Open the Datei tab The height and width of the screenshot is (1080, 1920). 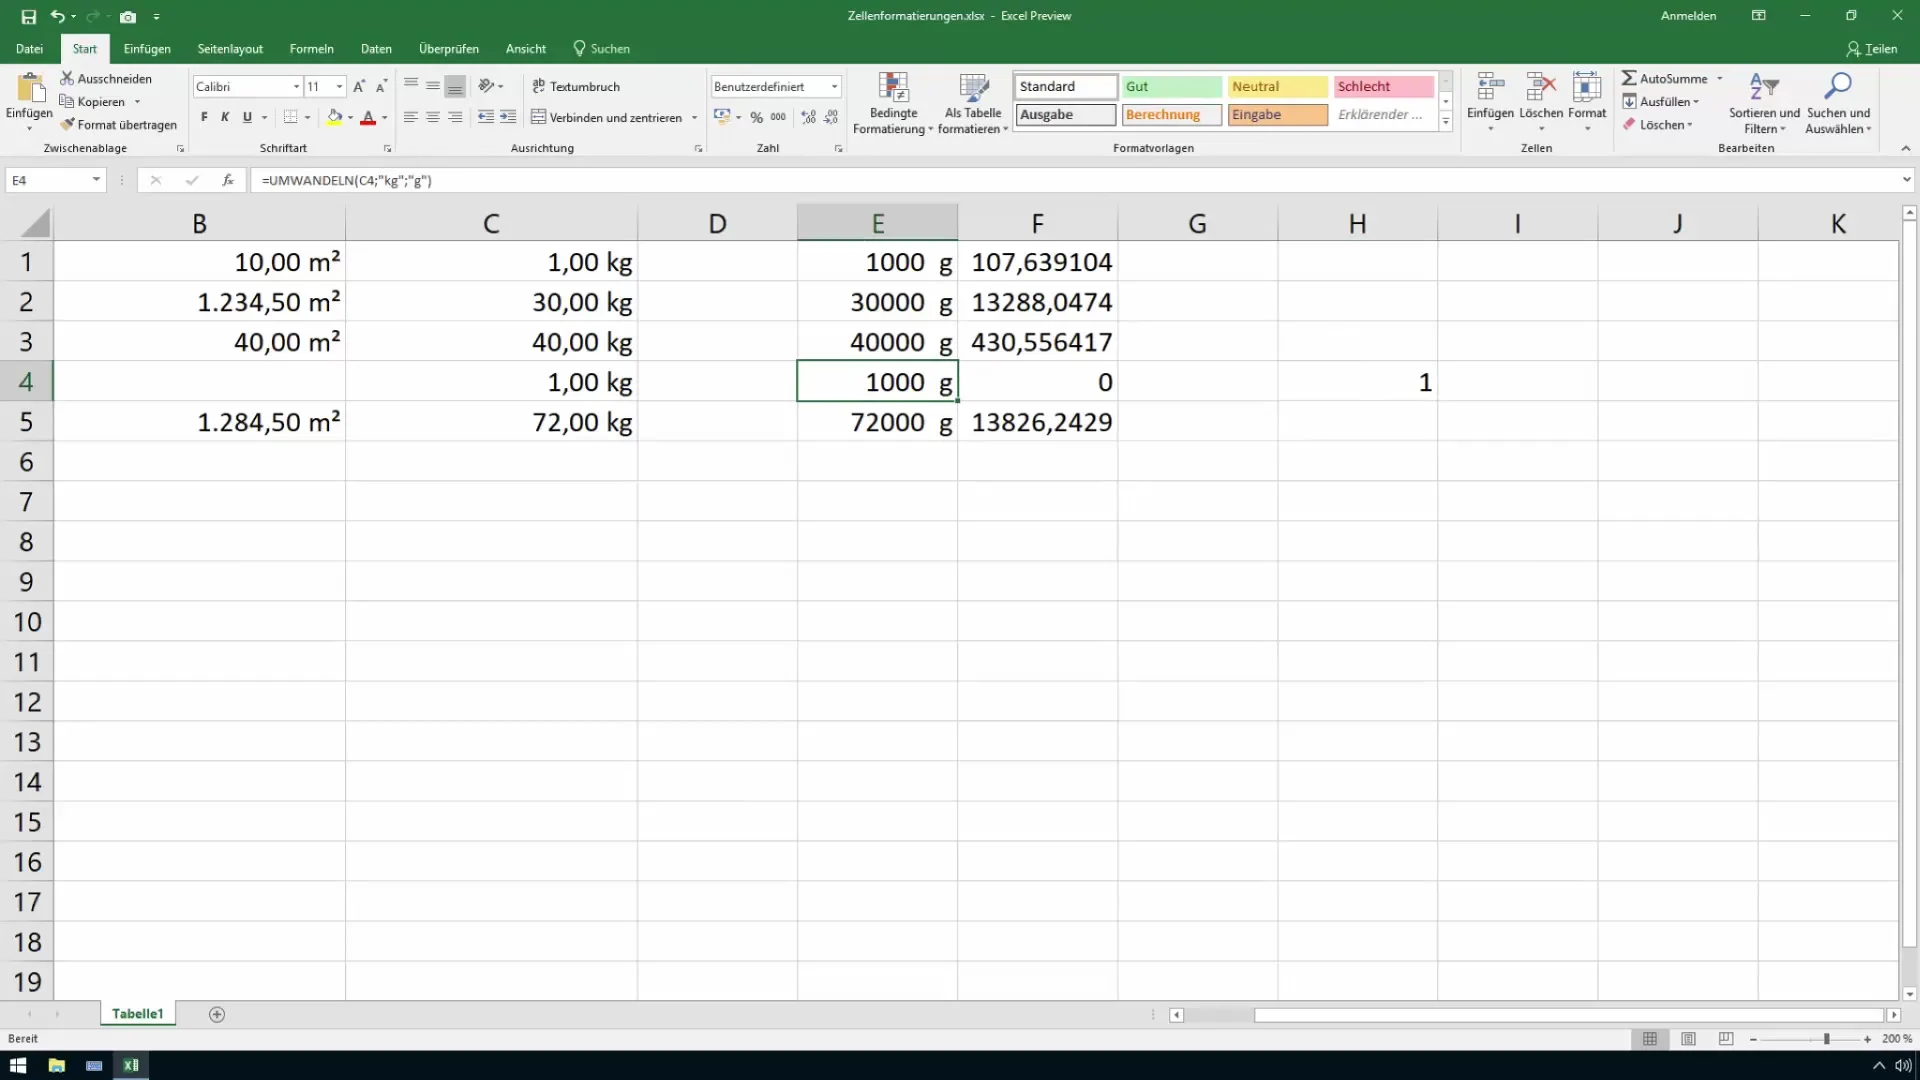point(29,48)
